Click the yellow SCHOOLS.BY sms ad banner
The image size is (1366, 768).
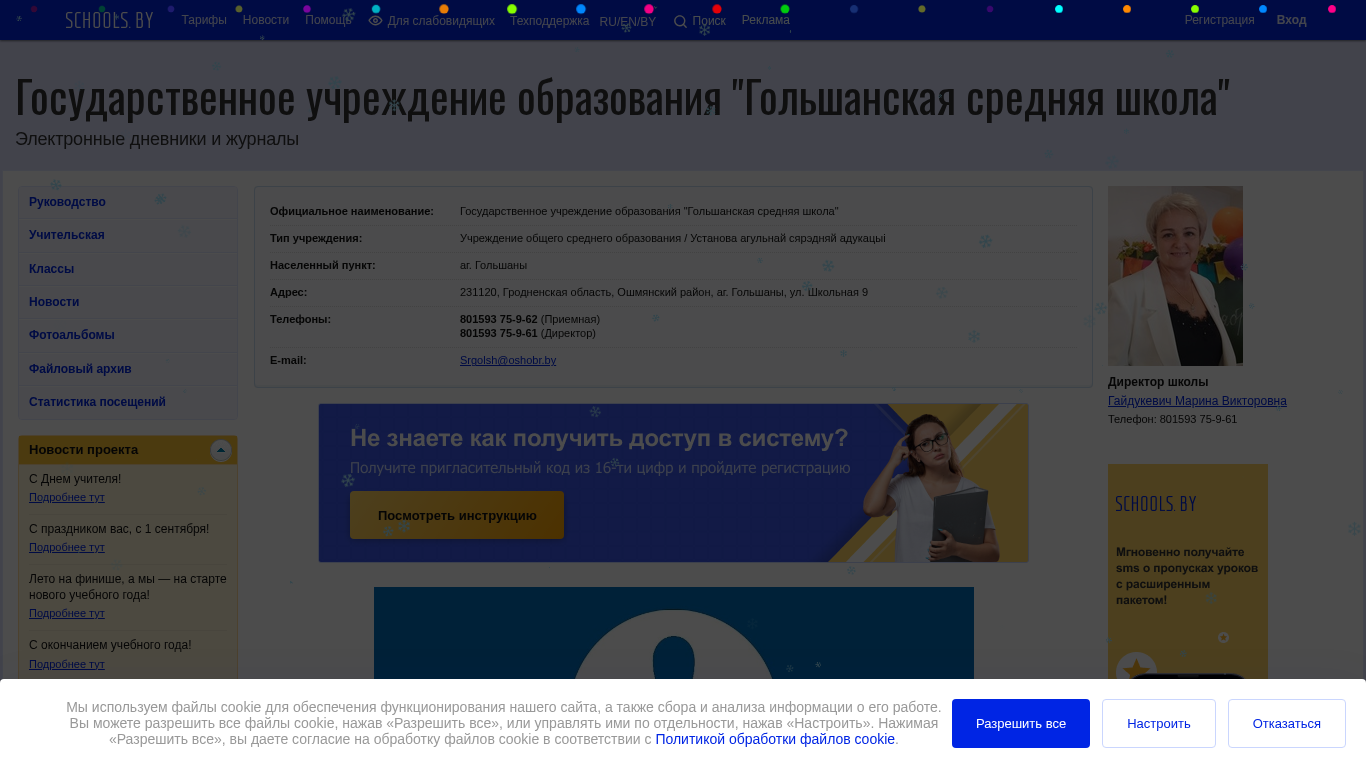point(1188,572)
